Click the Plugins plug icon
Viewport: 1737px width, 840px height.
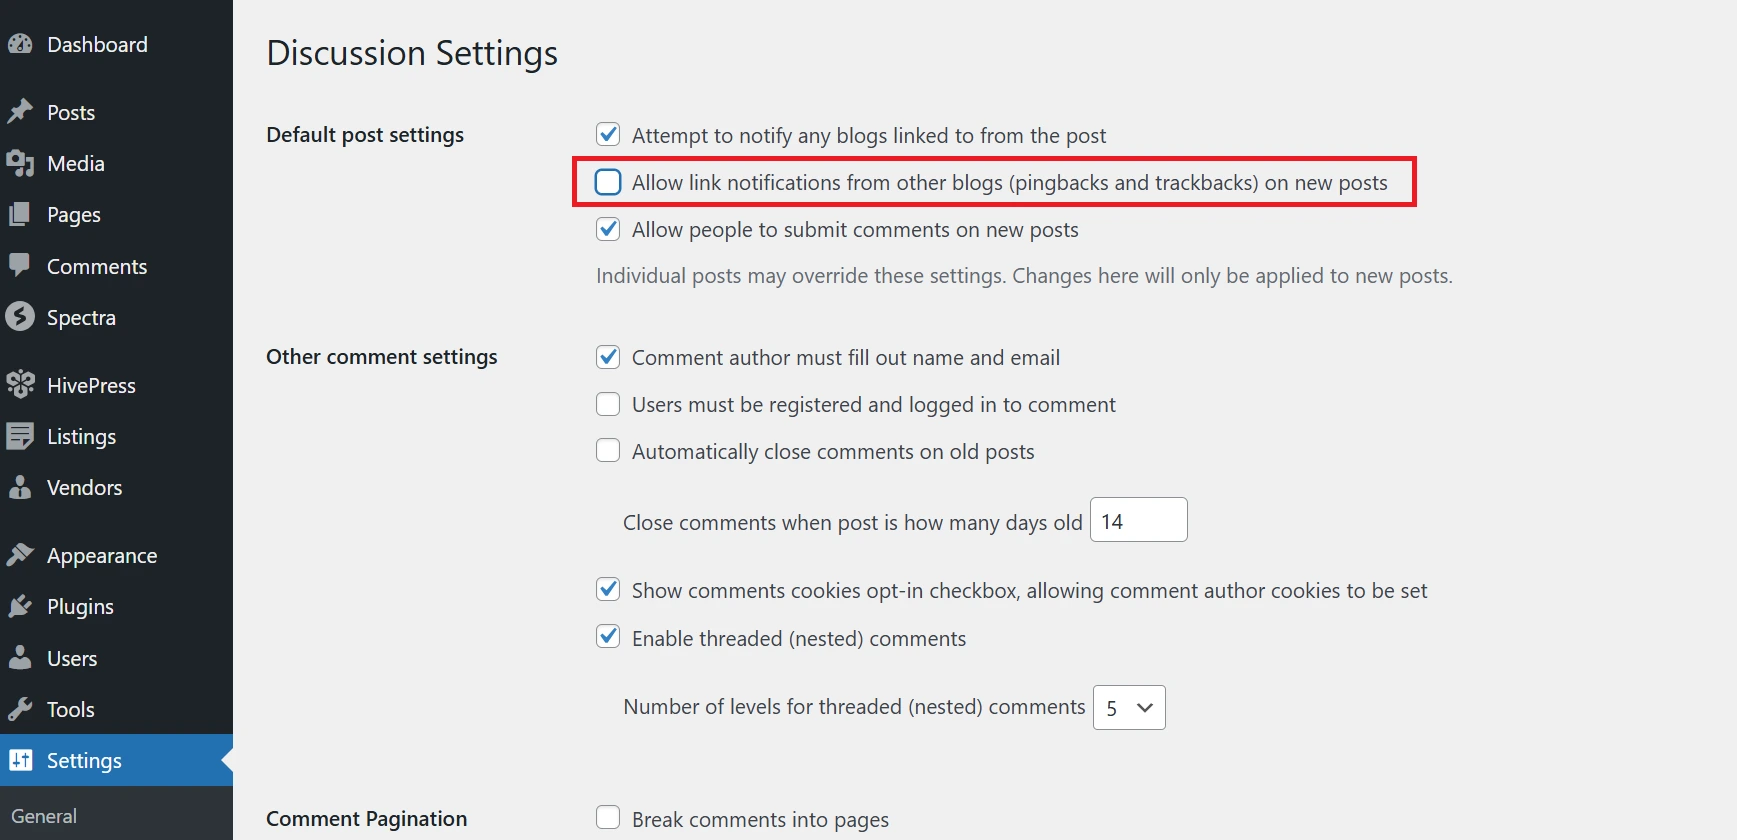(20, 606)
